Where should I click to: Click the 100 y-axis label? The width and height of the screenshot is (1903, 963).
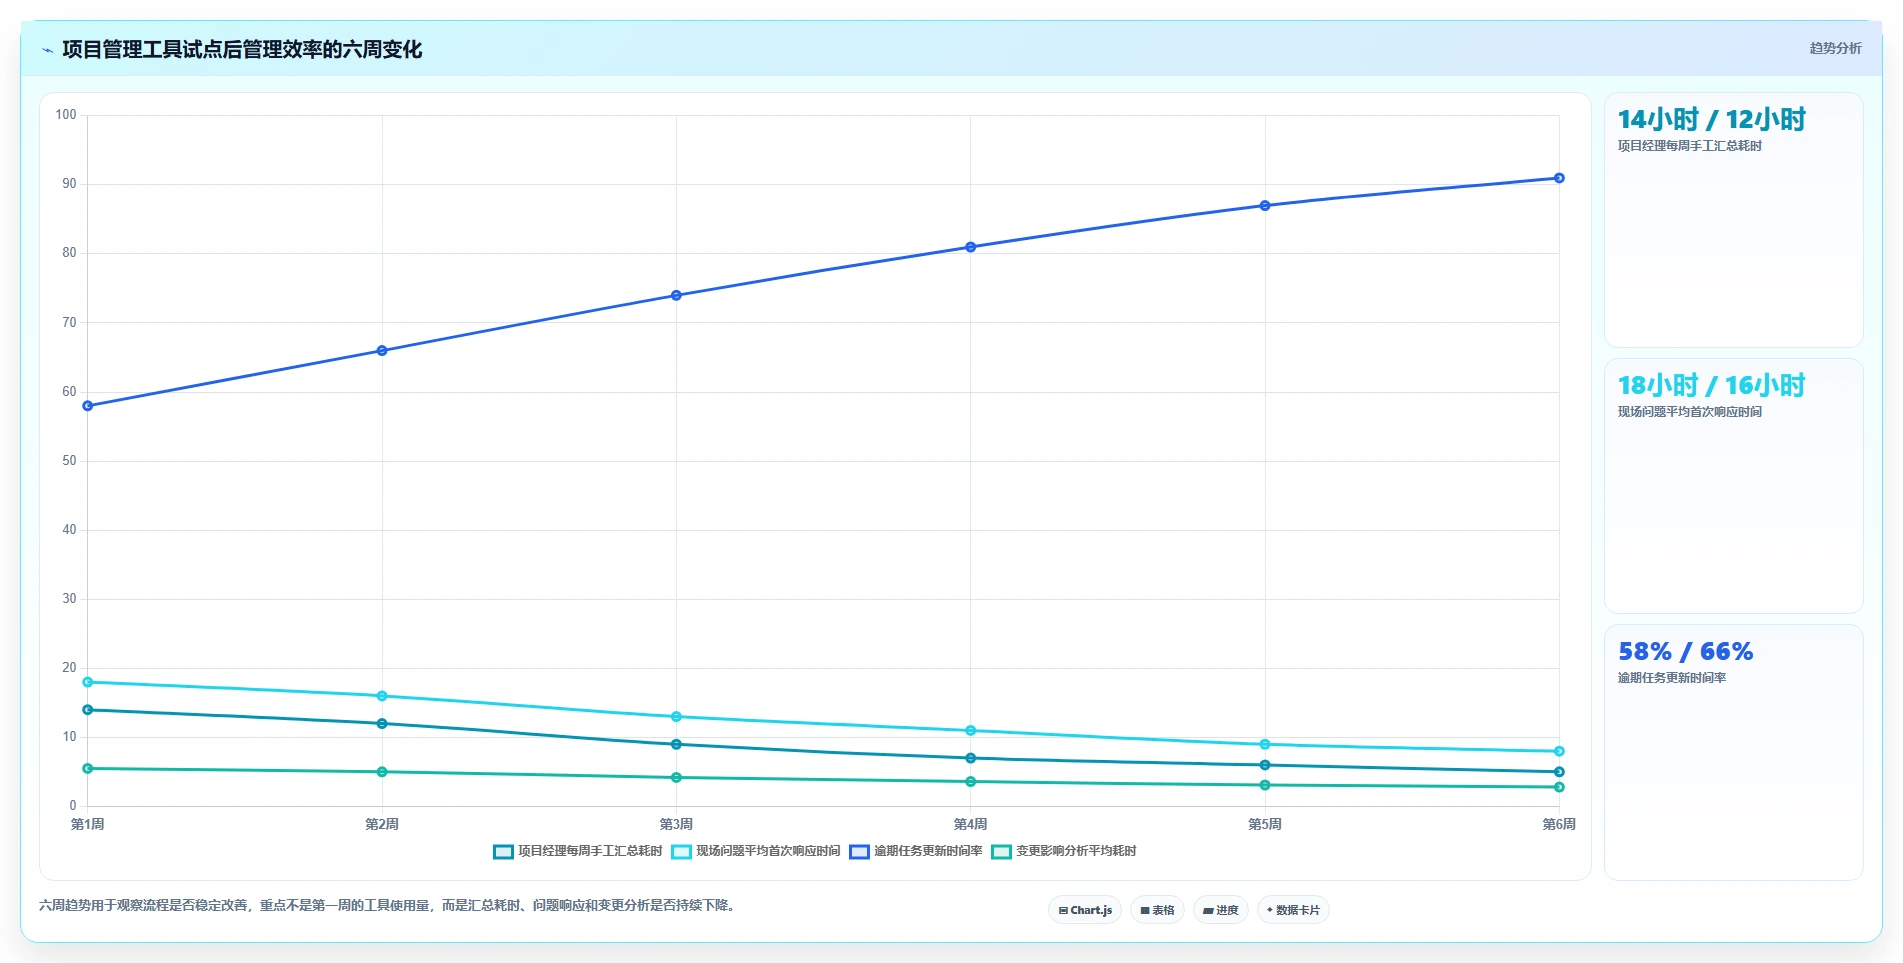pos(66,115)
